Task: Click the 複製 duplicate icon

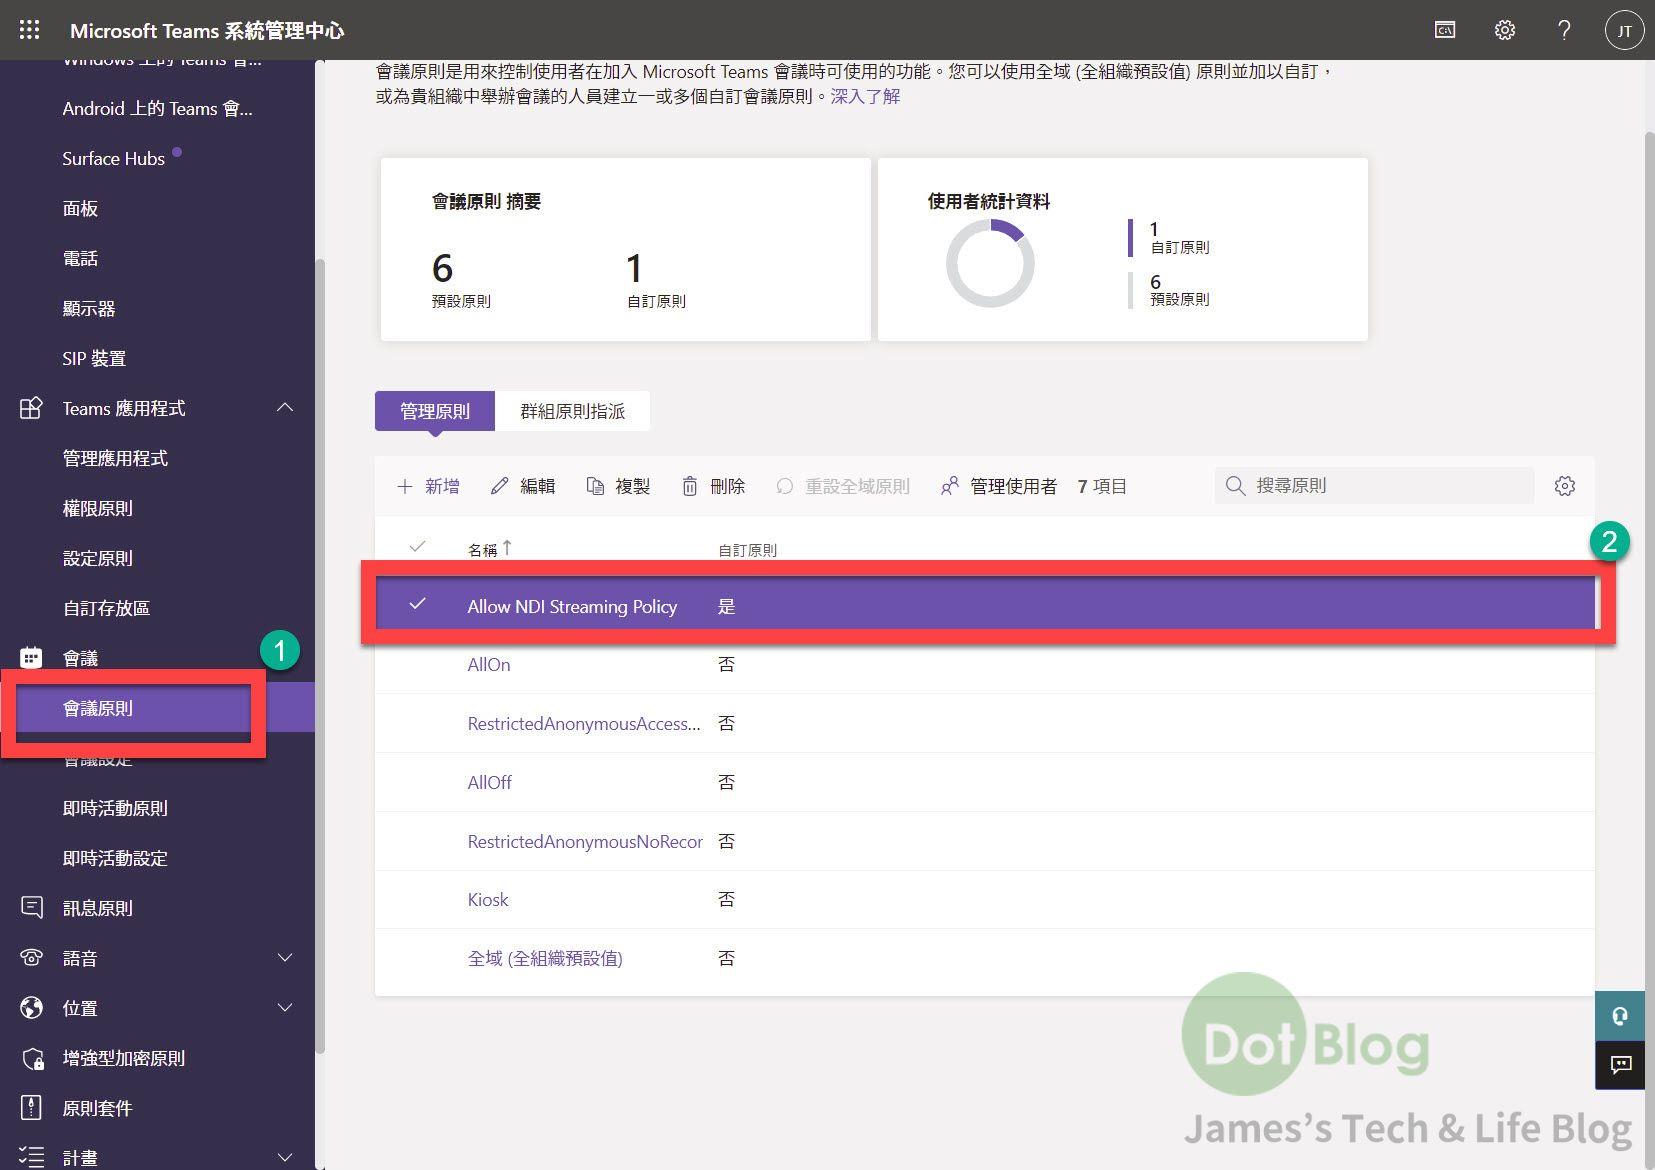Action: 595,486
